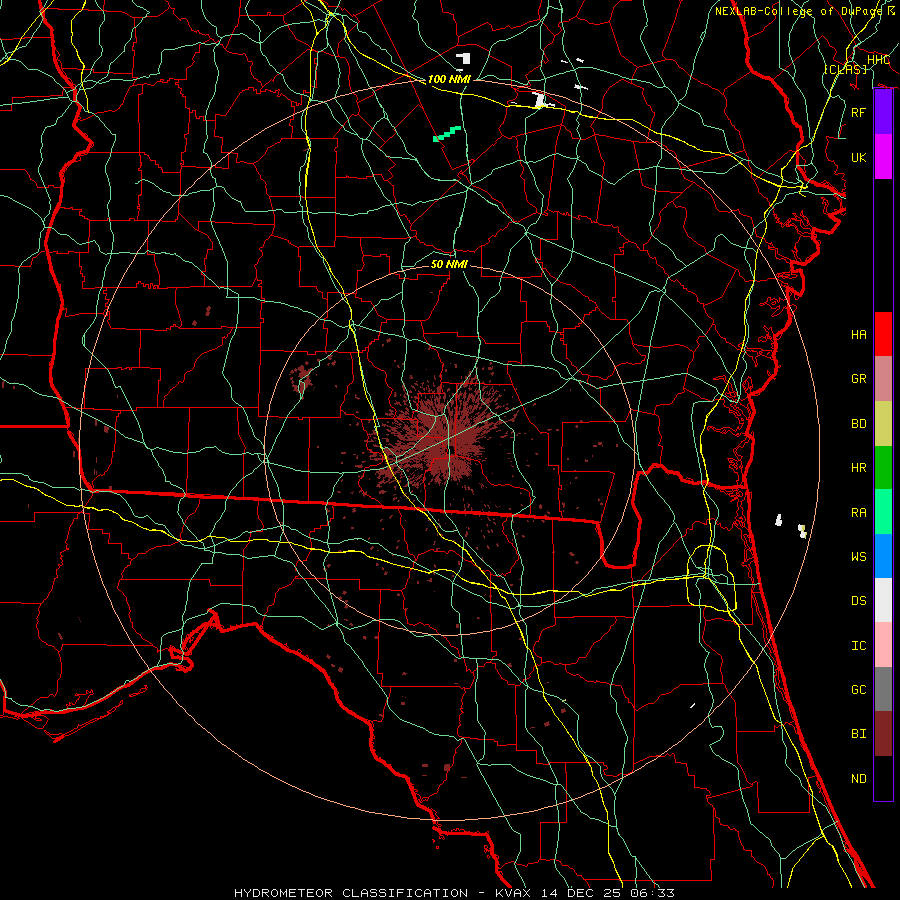Select the IC light-pink legend swatch
The image size is (900, 900).
coord(883,645)
